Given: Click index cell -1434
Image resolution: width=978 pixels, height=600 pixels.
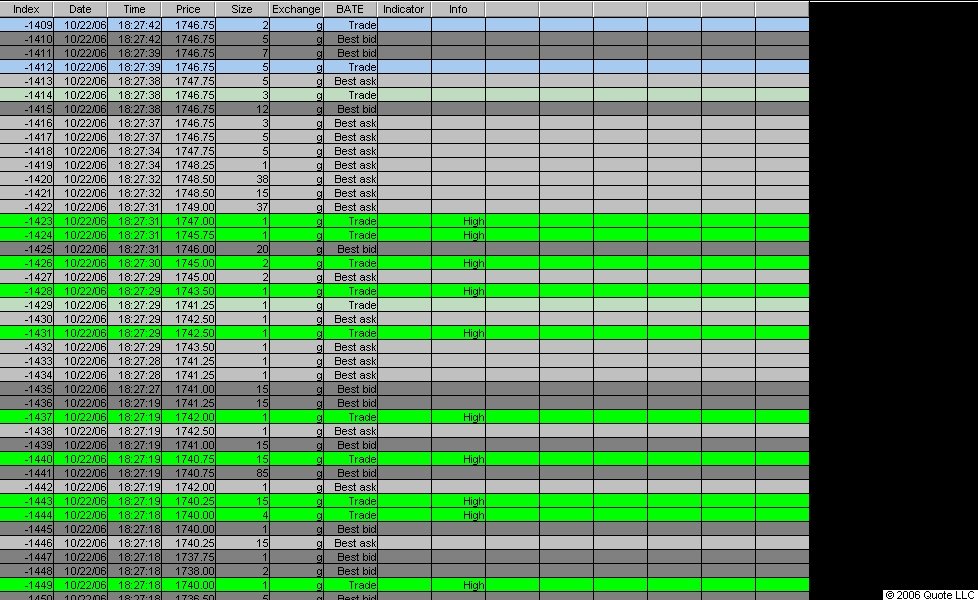Looking at the screenshot, I should (x=27, y=375).
